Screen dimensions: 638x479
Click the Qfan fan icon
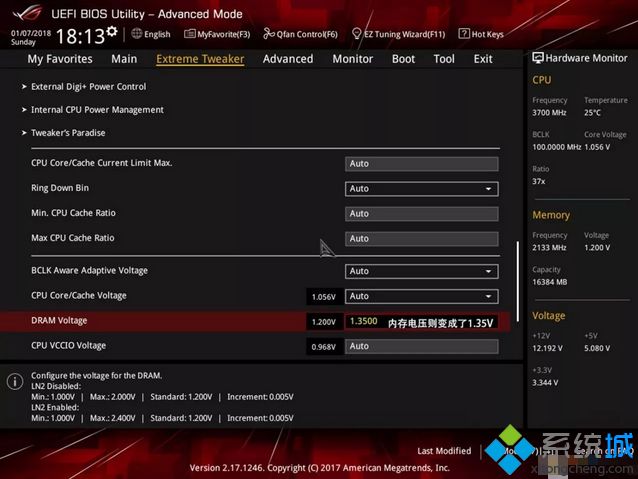coord(269,34)
